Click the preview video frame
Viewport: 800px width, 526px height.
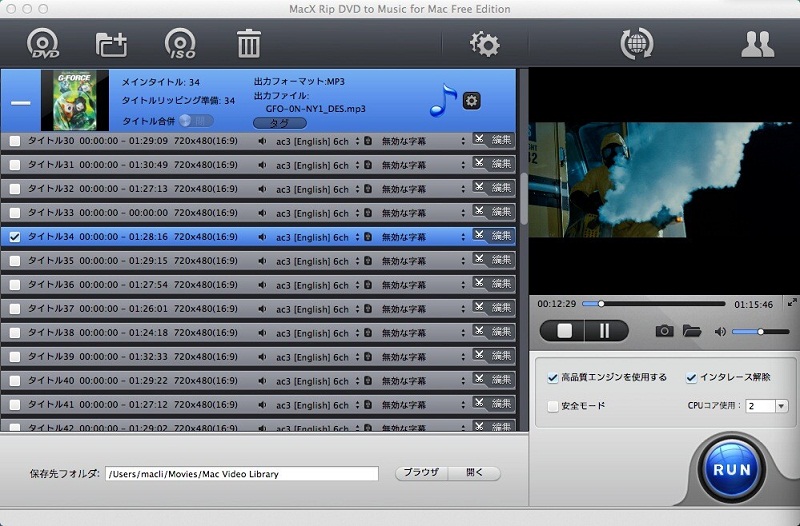(x=664, y=180)
